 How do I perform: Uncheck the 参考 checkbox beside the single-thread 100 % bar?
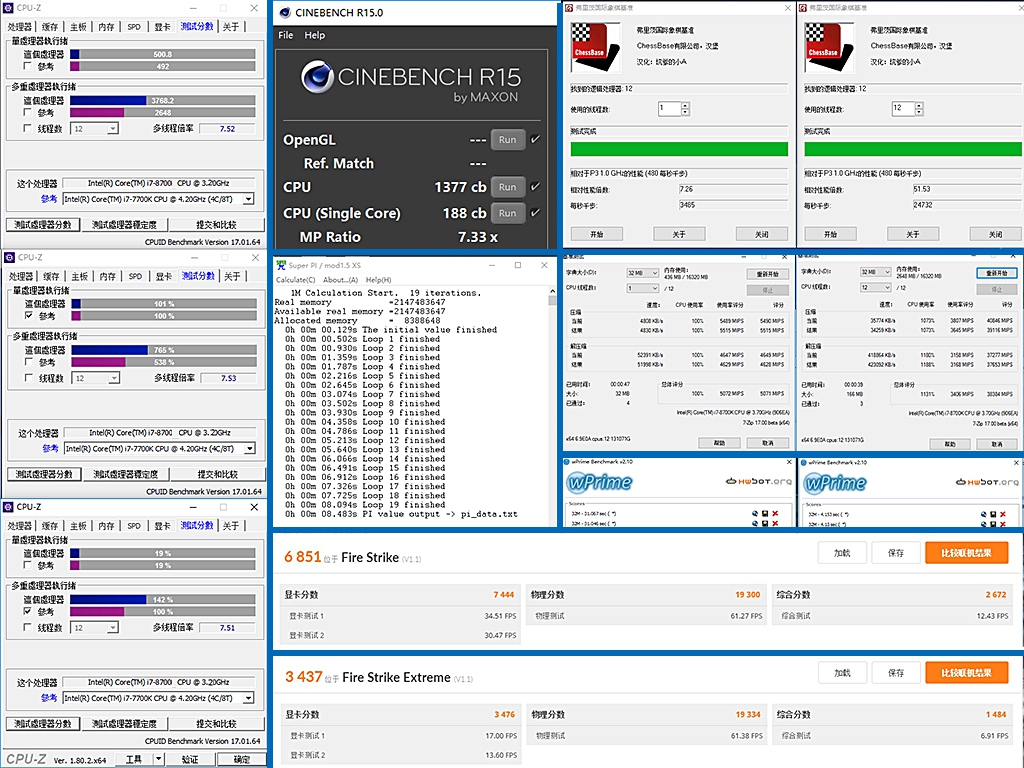[29, 315]
